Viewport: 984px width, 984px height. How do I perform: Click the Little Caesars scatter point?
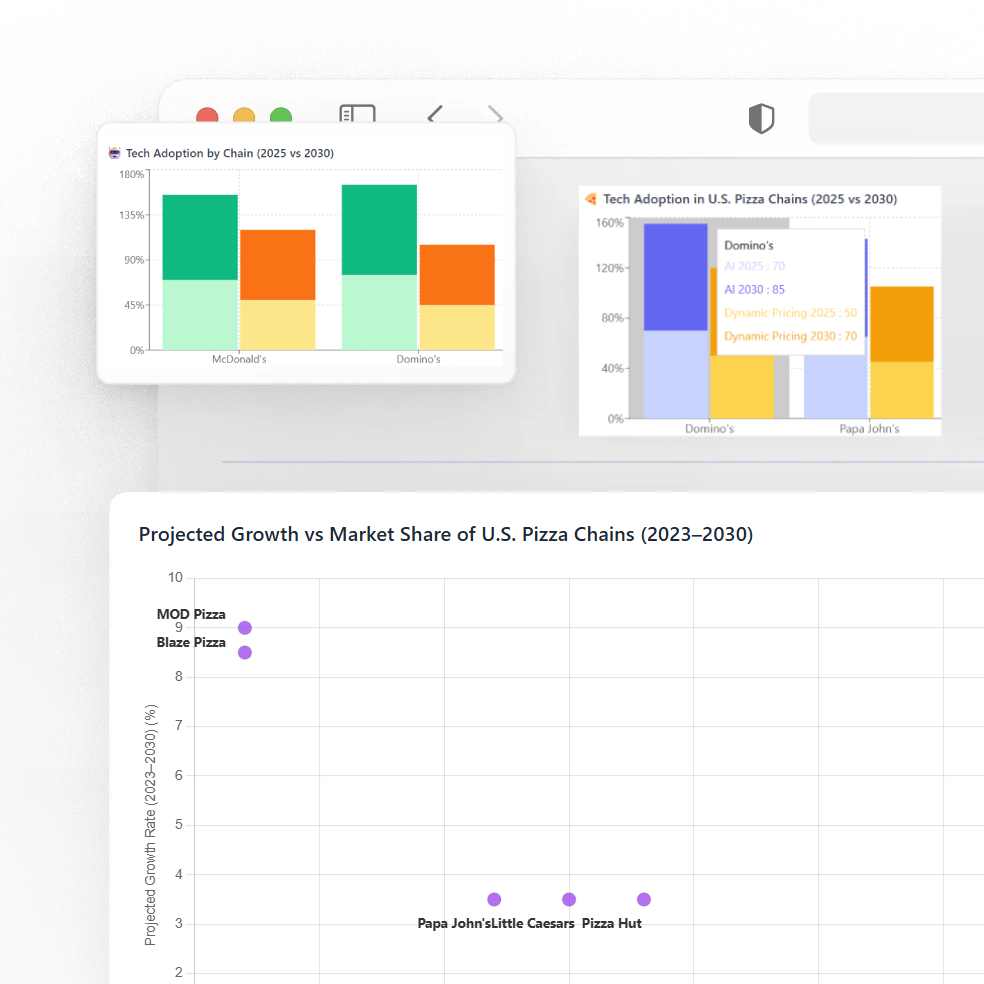coord(569,900)
